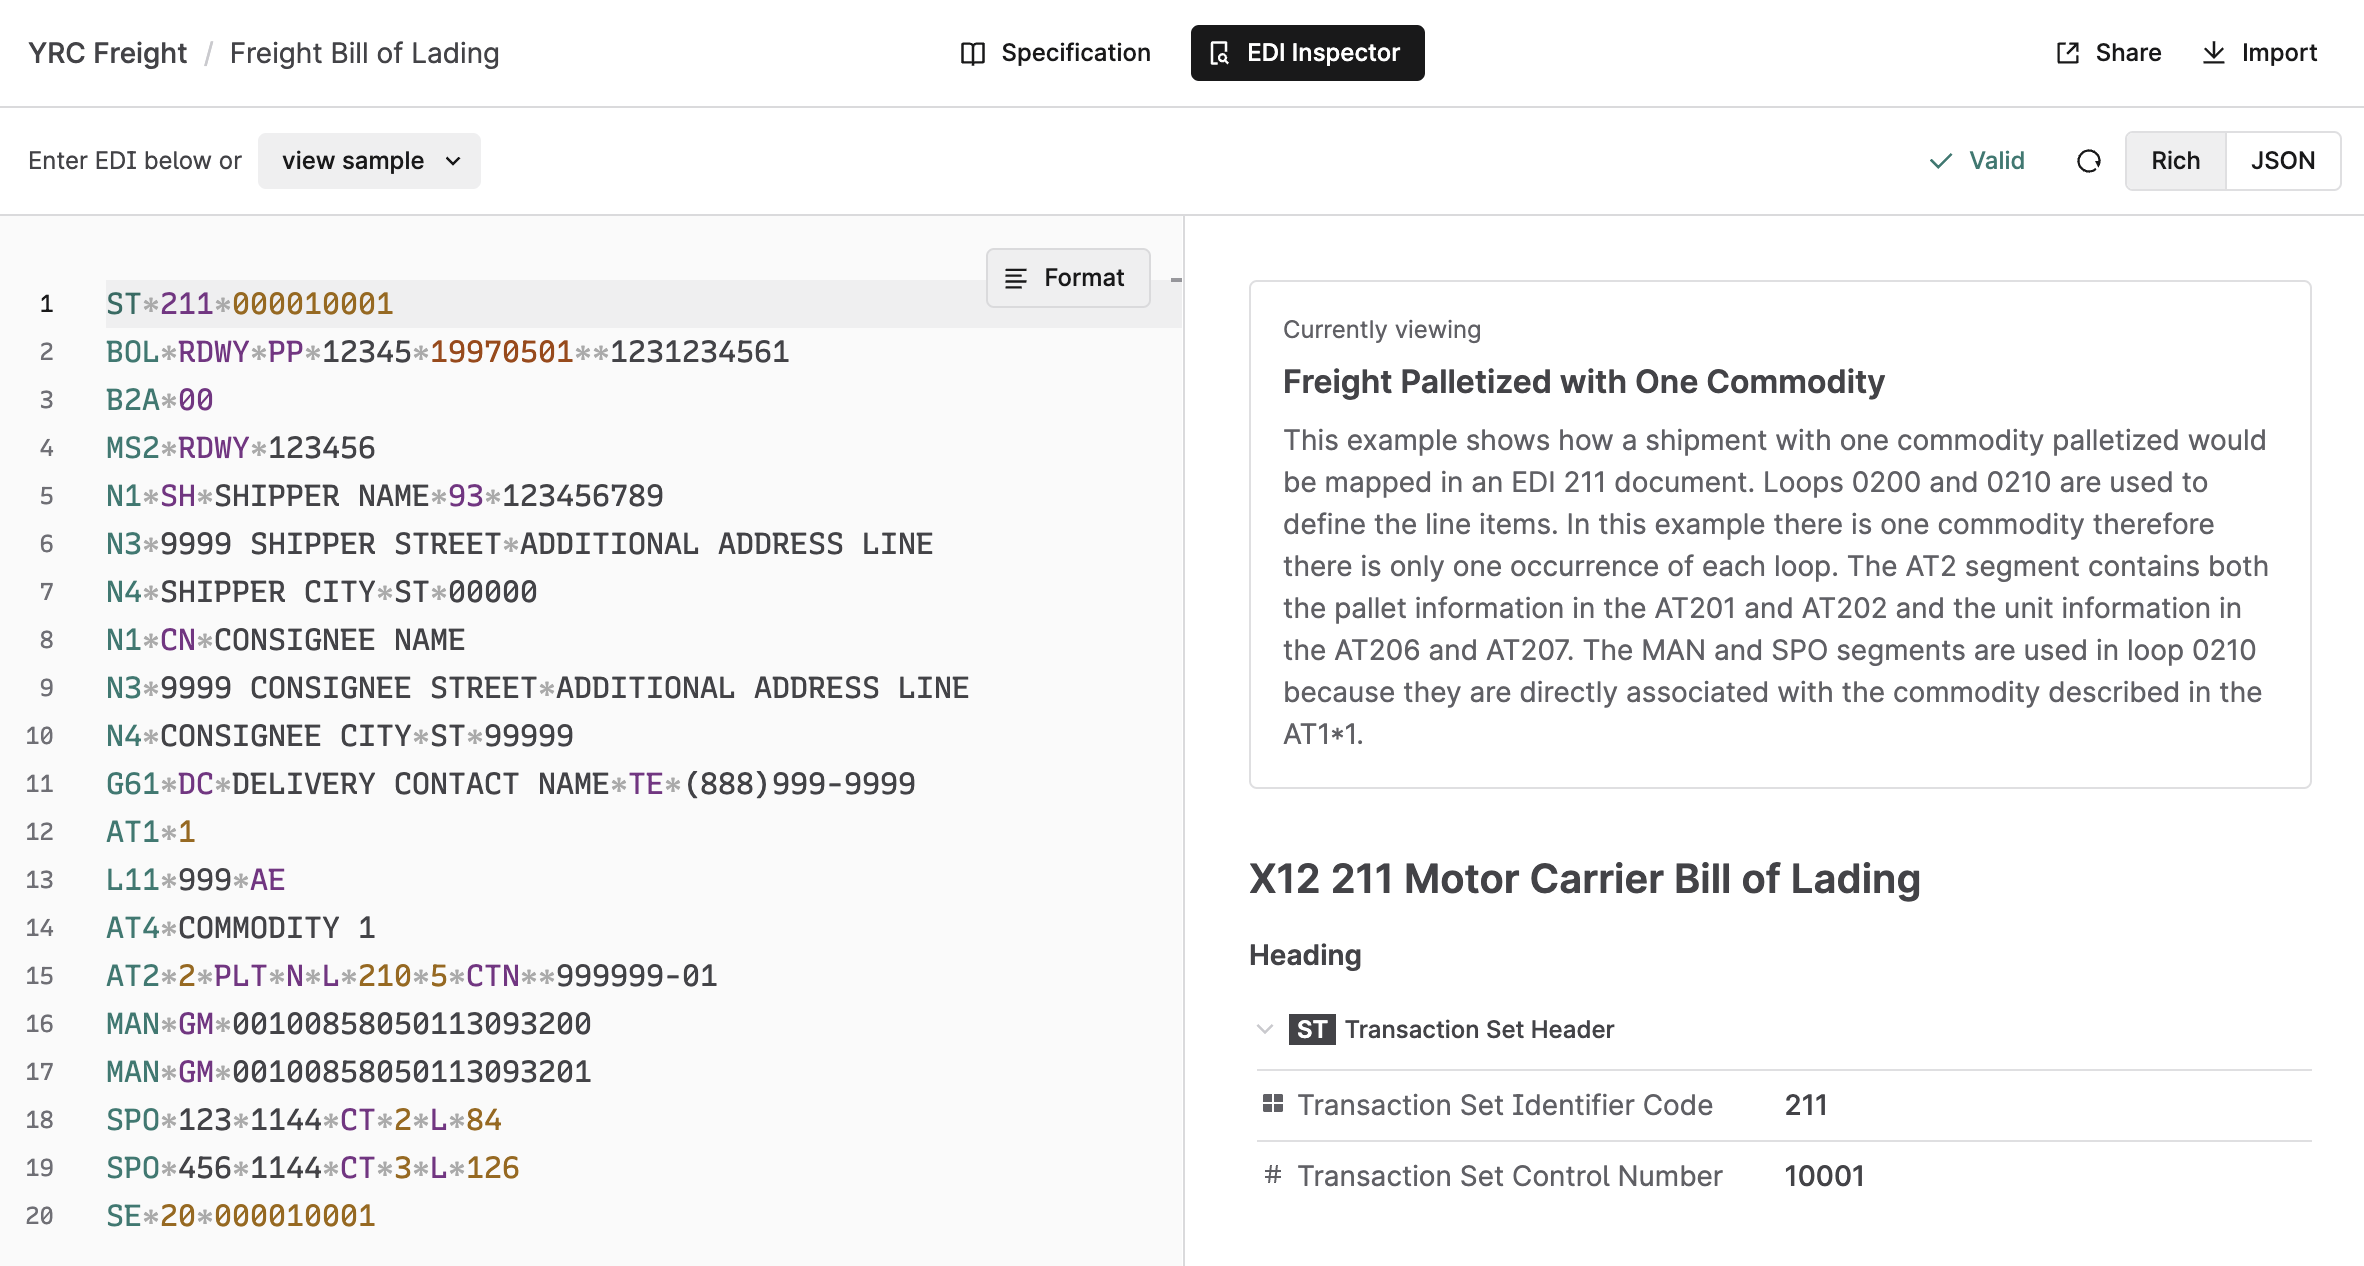Click the 'N3*9999 SHIPPER STREET' line

coord(519,544)
